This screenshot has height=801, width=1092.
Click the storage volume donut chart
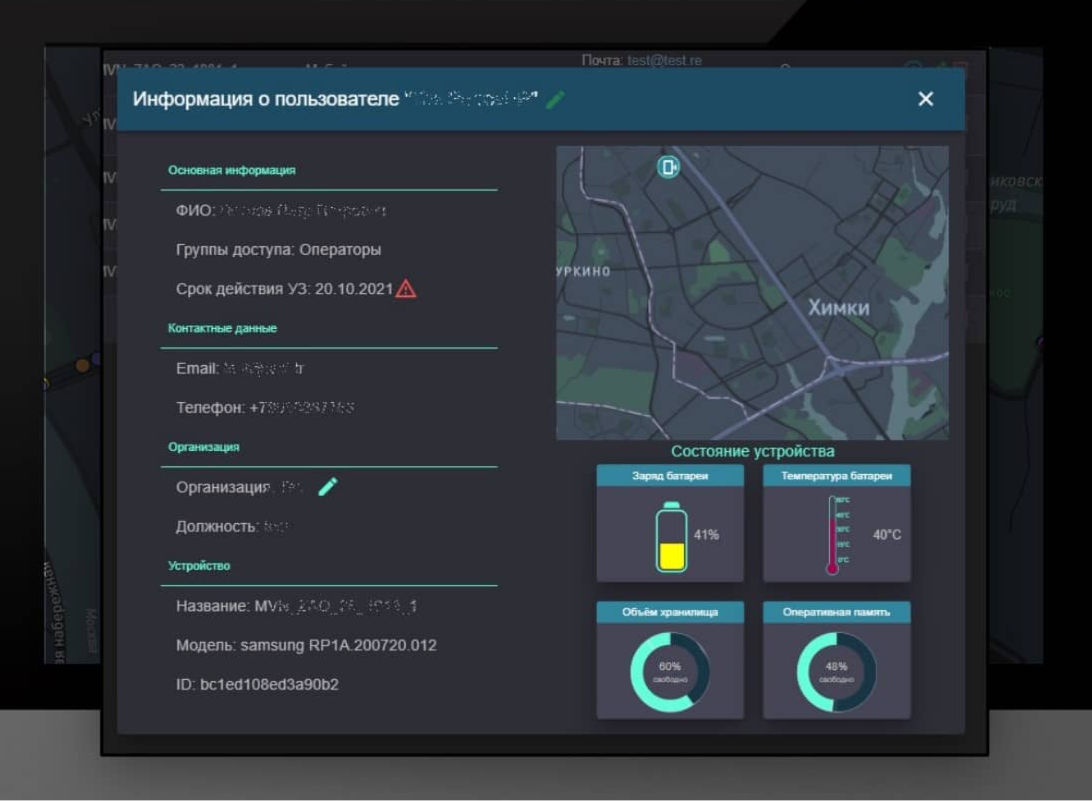[x=669, y=672]
